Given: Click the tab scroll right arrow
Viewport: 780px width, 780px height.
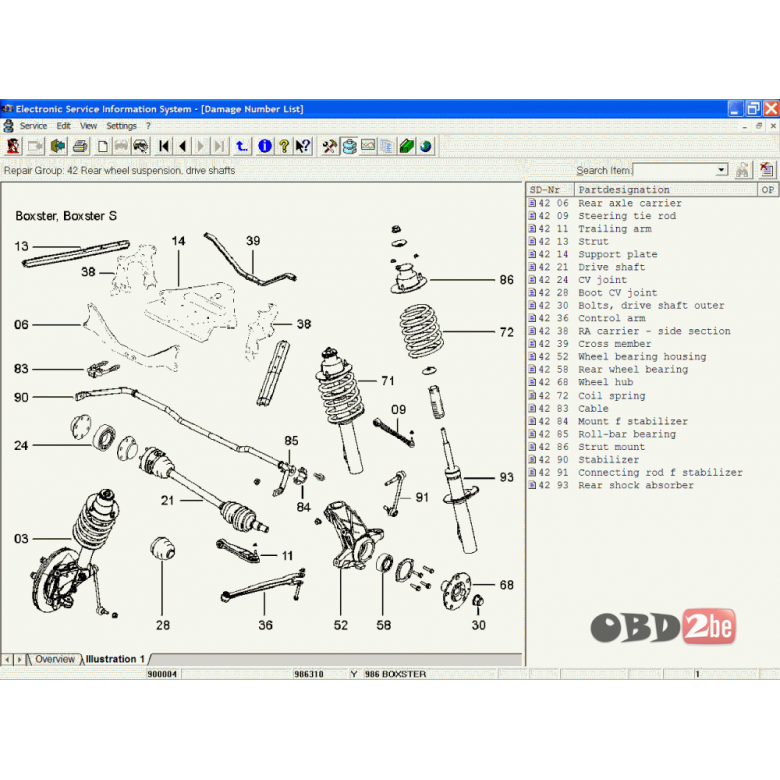Looking at the screenshot, I should click(19, 660).
